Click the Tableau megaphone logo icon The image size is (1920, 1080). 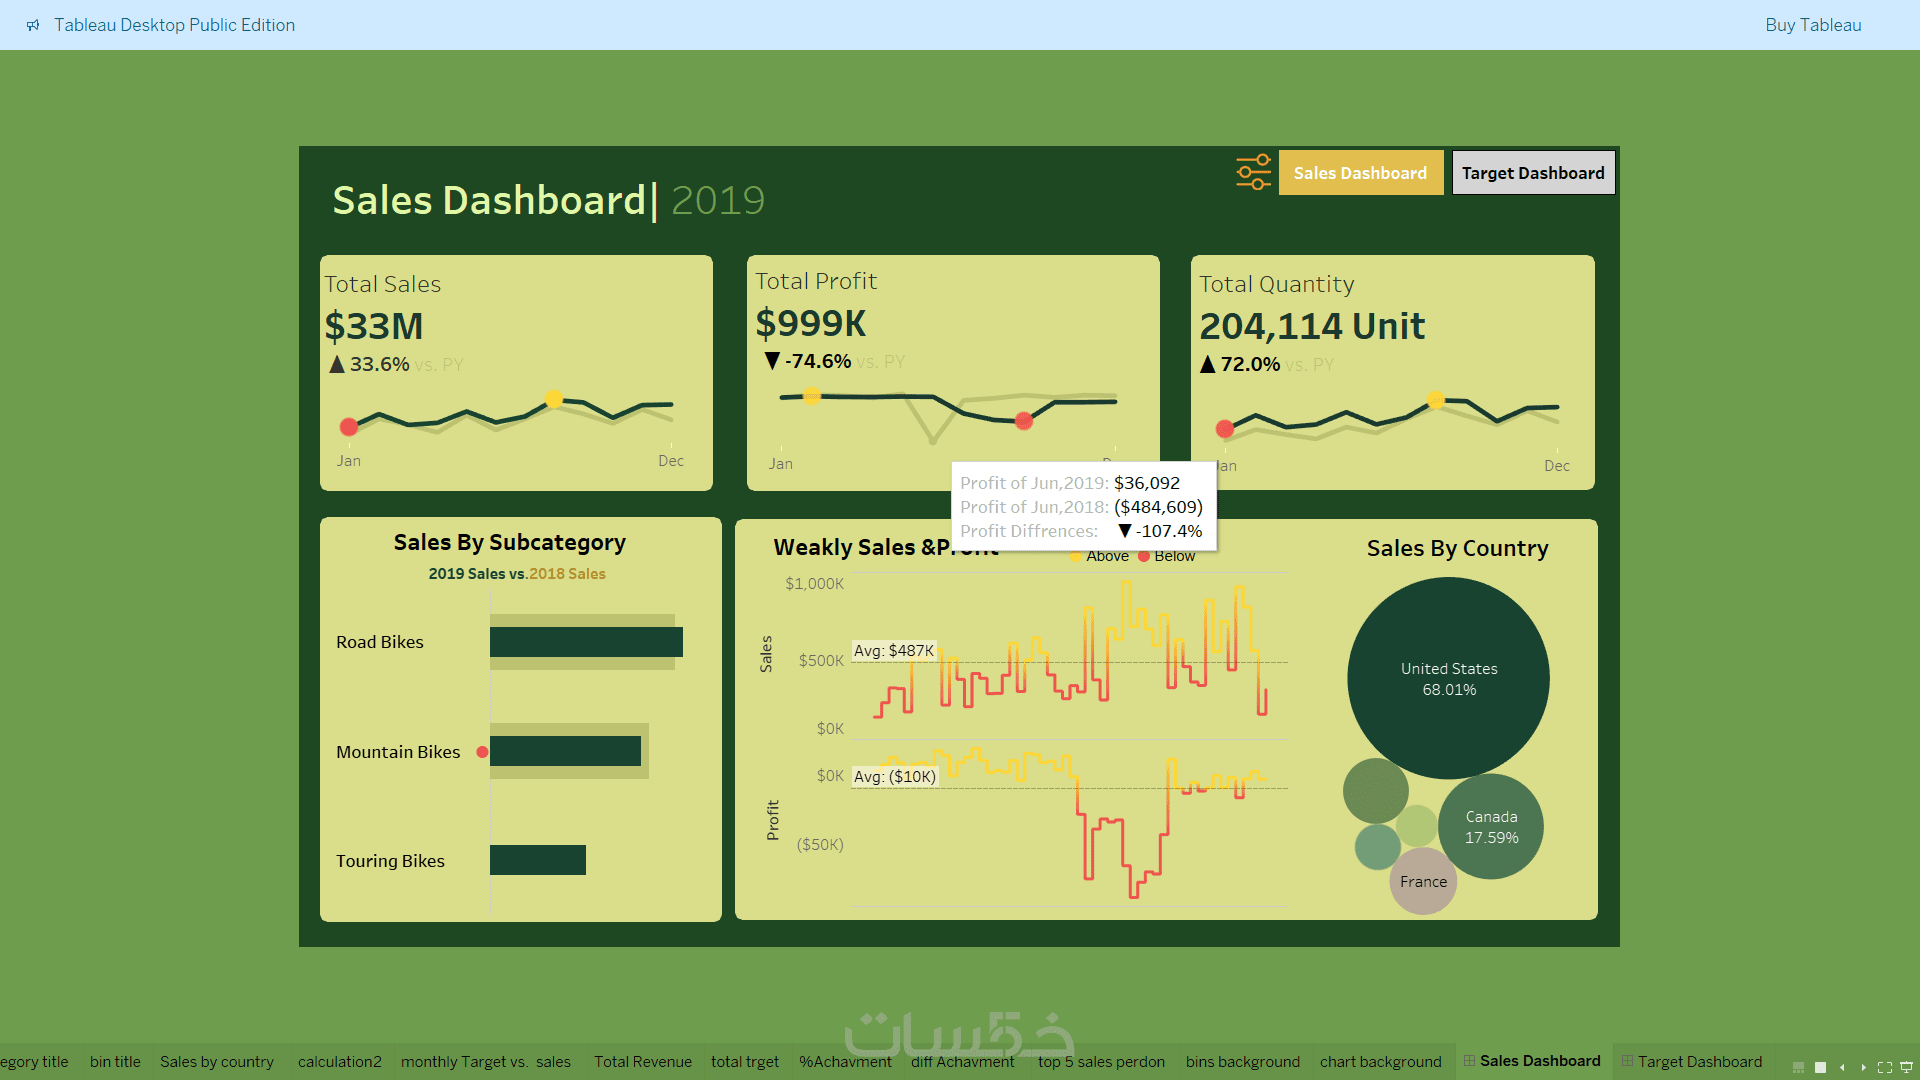tap(33, 25)
